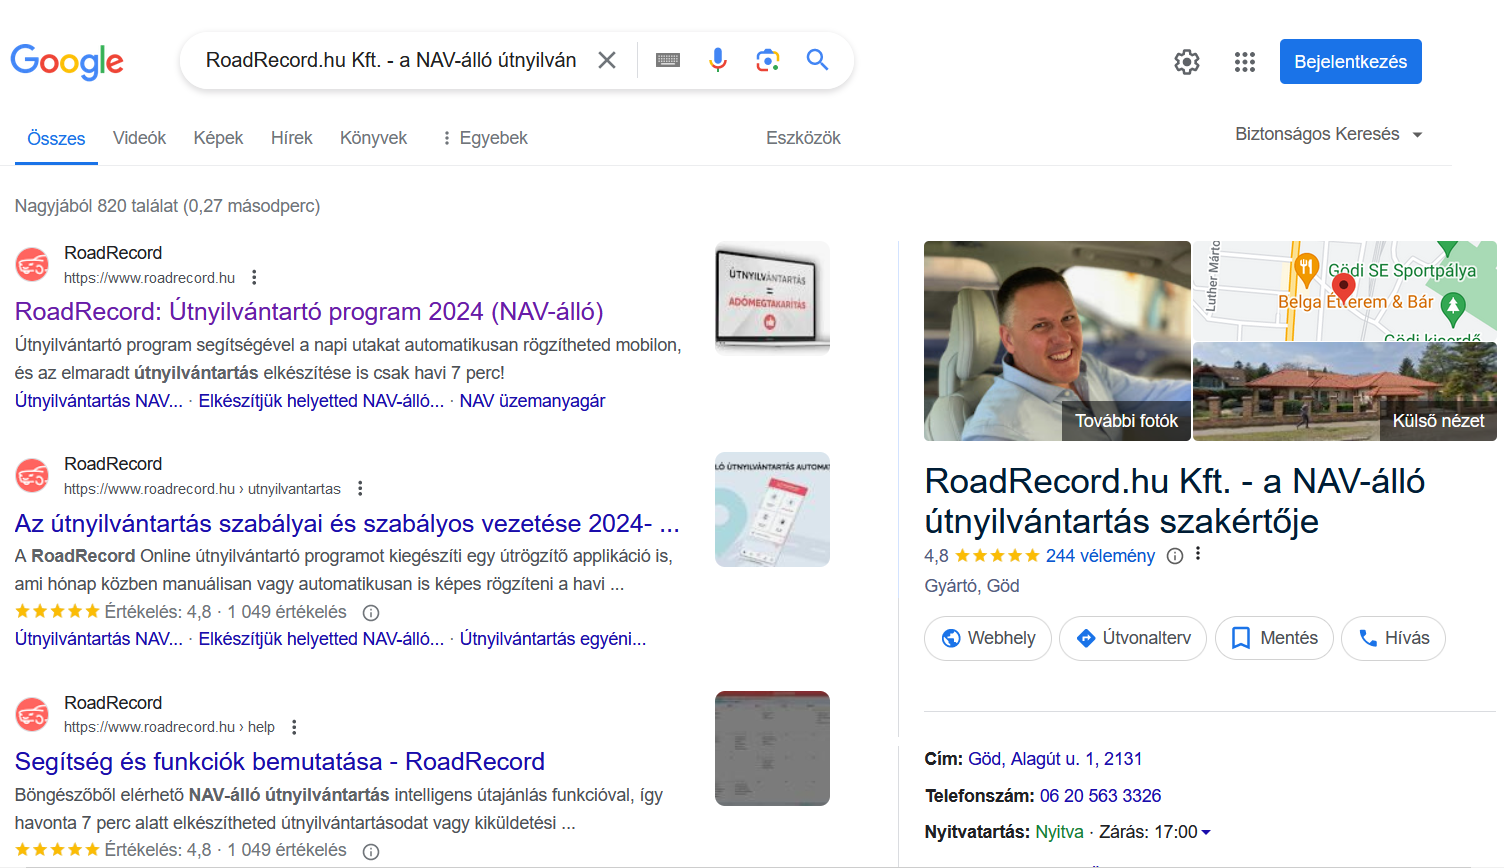This screenshot has width=1504, height=868.
Task: Open the NAV üzemanyagár sitelink
Action: (x=532, y=401)
